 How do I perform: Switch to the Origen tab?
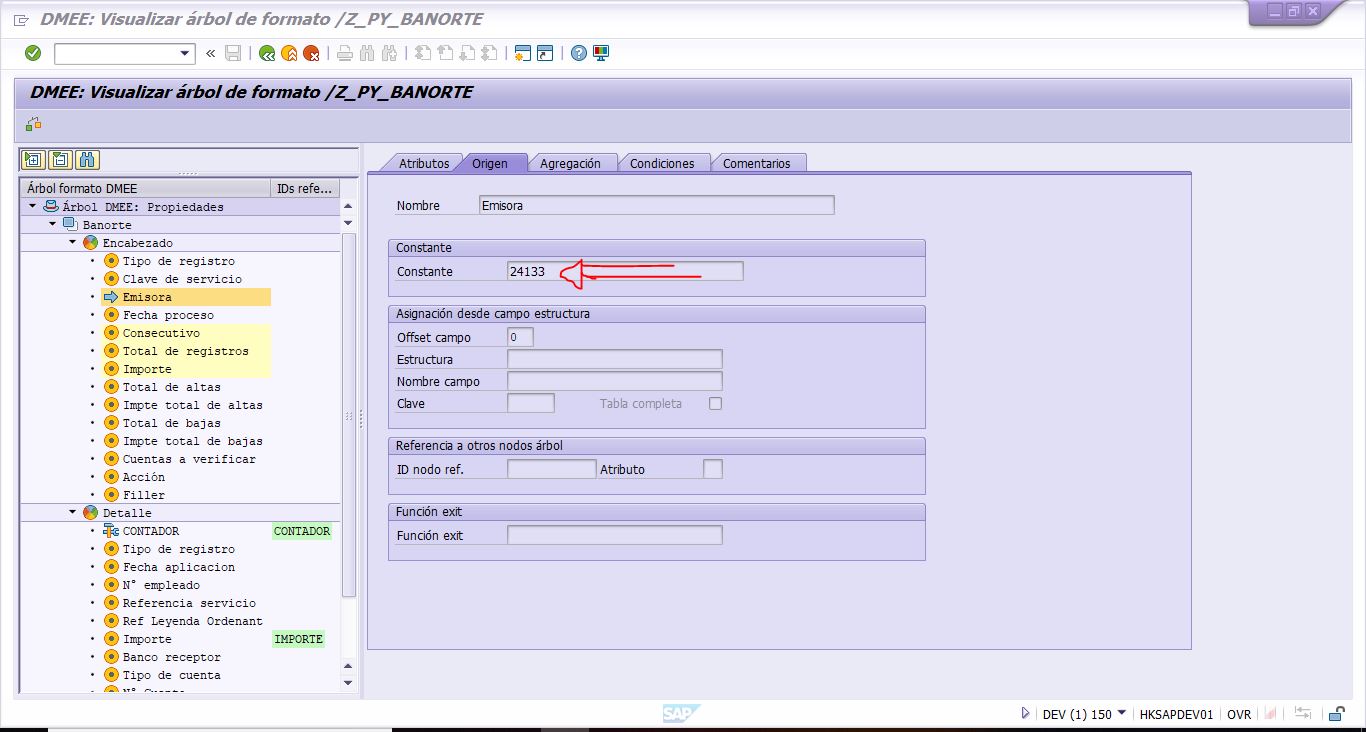click(490, 163)
